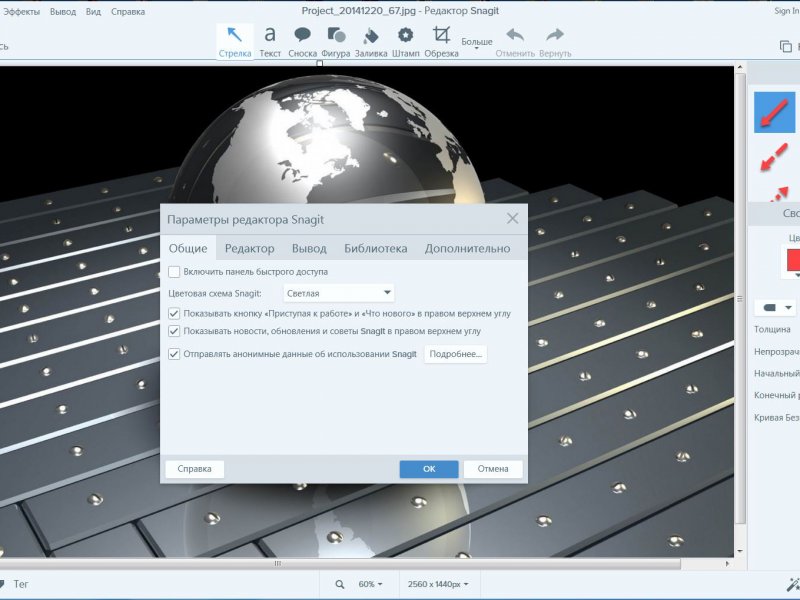Select the Стрелка arrow tool
800x600 pixels.
(x=235, y=42)
